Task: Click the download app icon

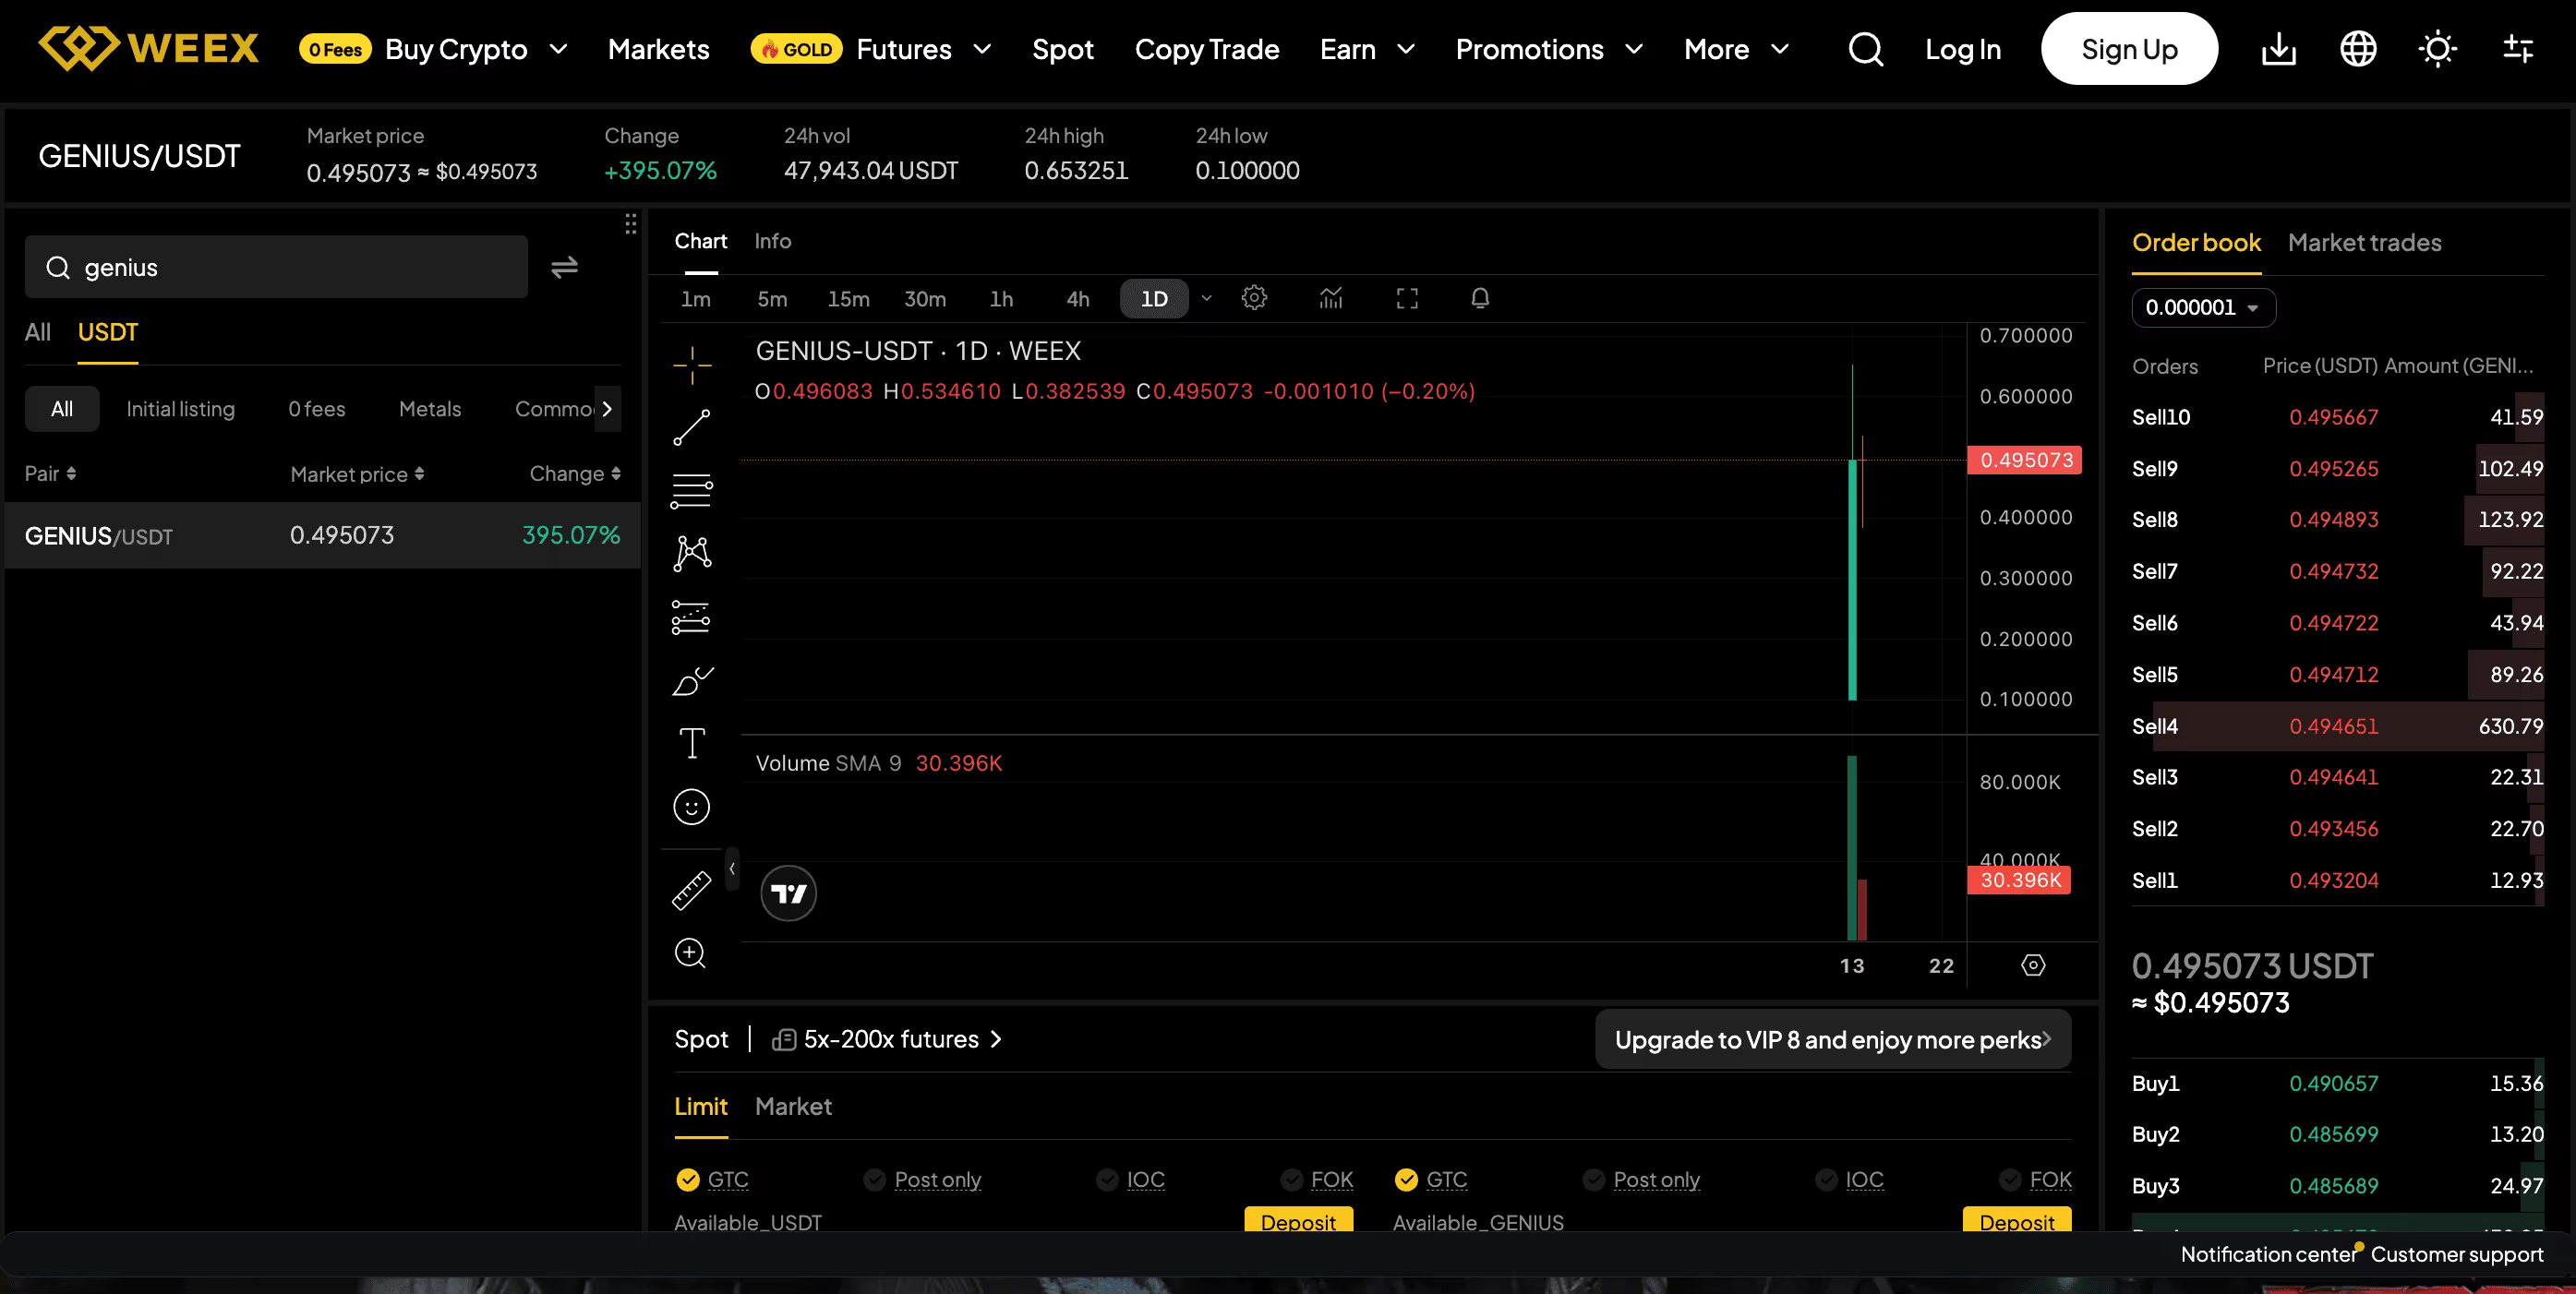Action: coord(2279,49)
